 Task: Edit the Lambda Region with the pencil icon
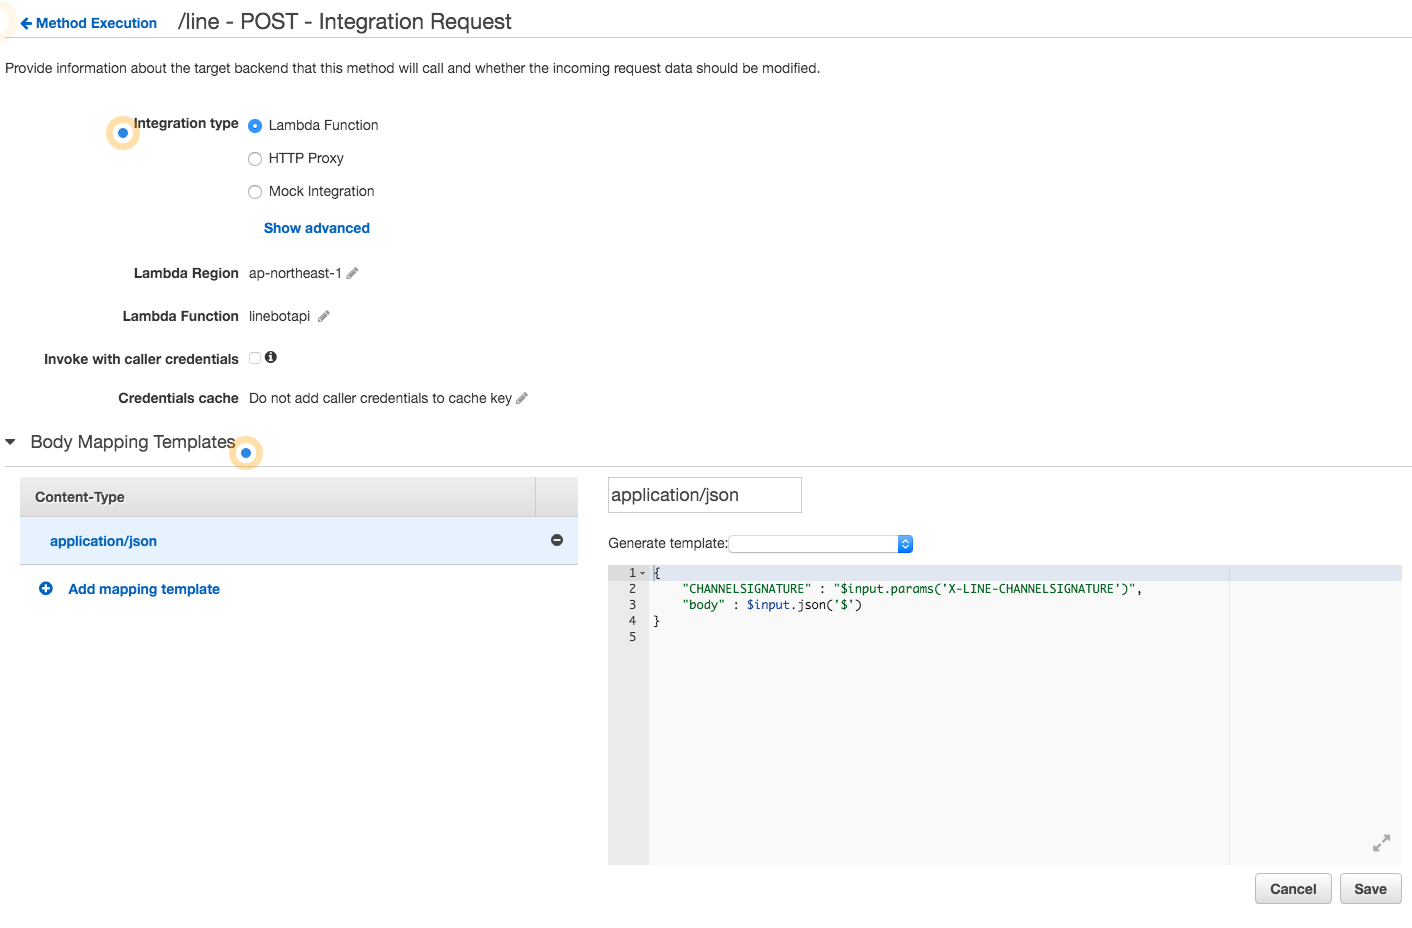pyautogui.click(x=352, y=272)
